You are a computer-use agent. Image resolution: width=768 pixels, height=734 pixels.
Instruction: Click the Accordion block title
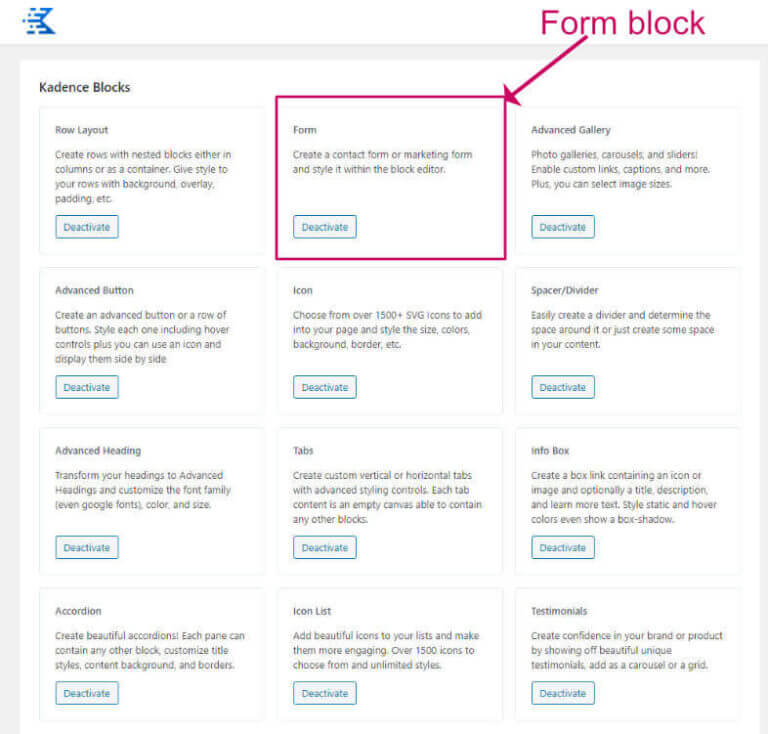(x=78, y=611)
